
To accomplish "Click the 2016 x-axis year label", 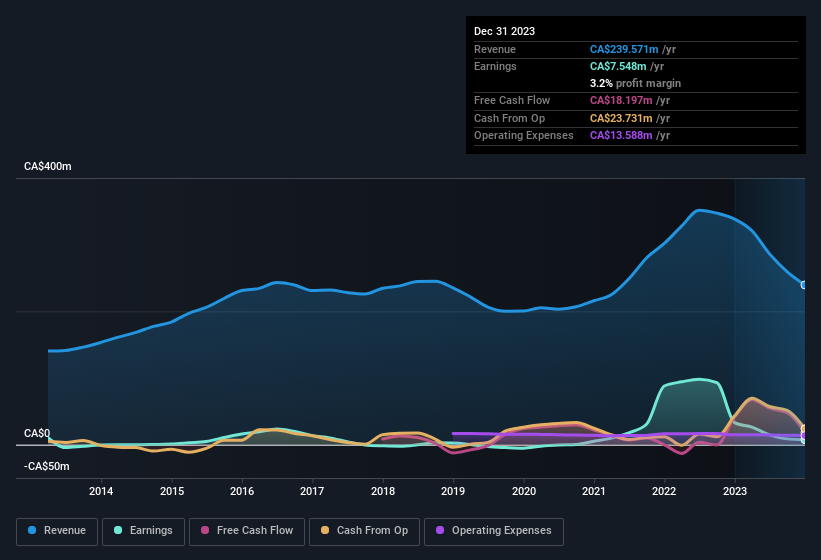I will pyautogui.click(x=242, y=491).
